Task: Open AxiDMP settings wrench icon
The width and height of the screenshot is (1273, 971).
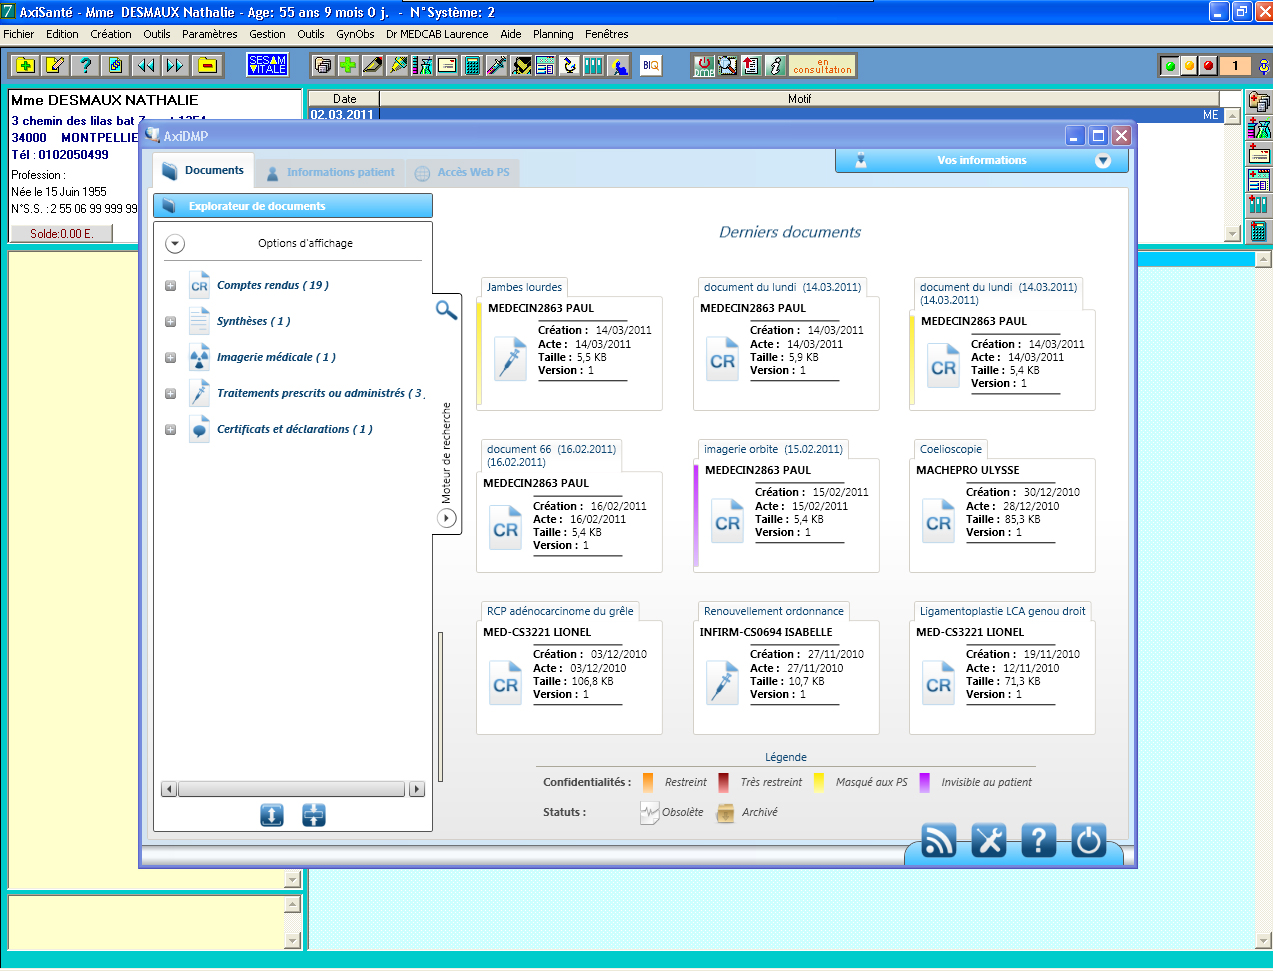Action: [x=988, y=841]
